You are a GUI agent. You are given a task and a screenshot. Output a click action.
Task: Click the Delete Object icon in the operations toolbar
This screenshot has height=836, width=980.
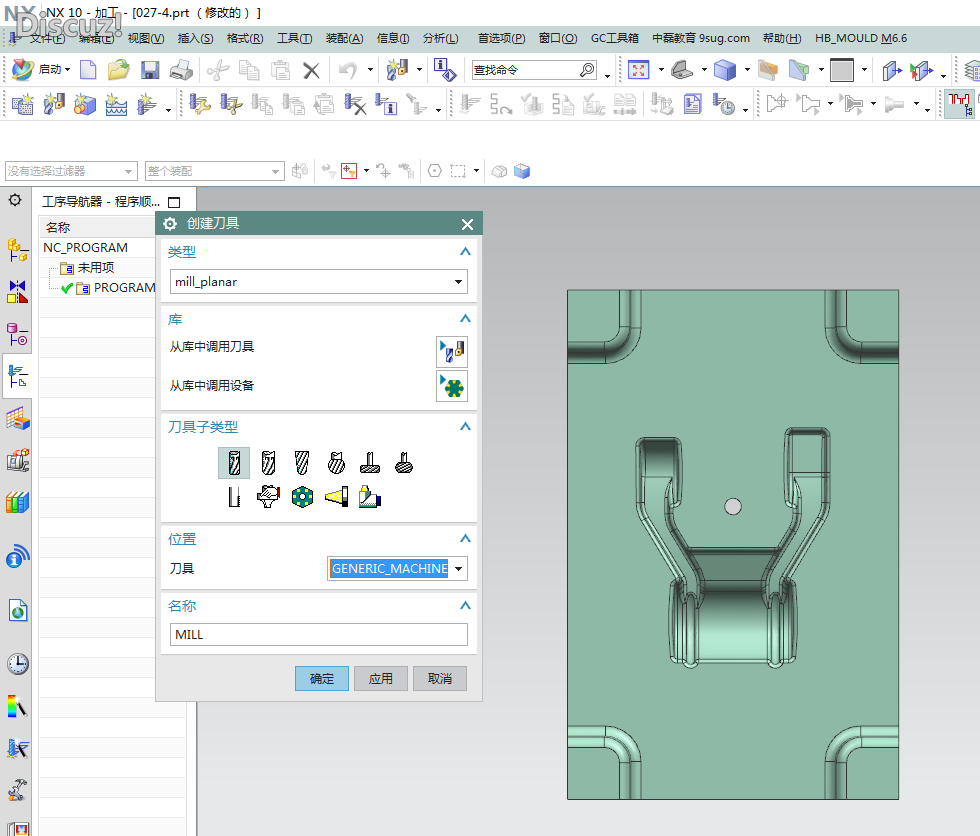(x=355, y=104)
